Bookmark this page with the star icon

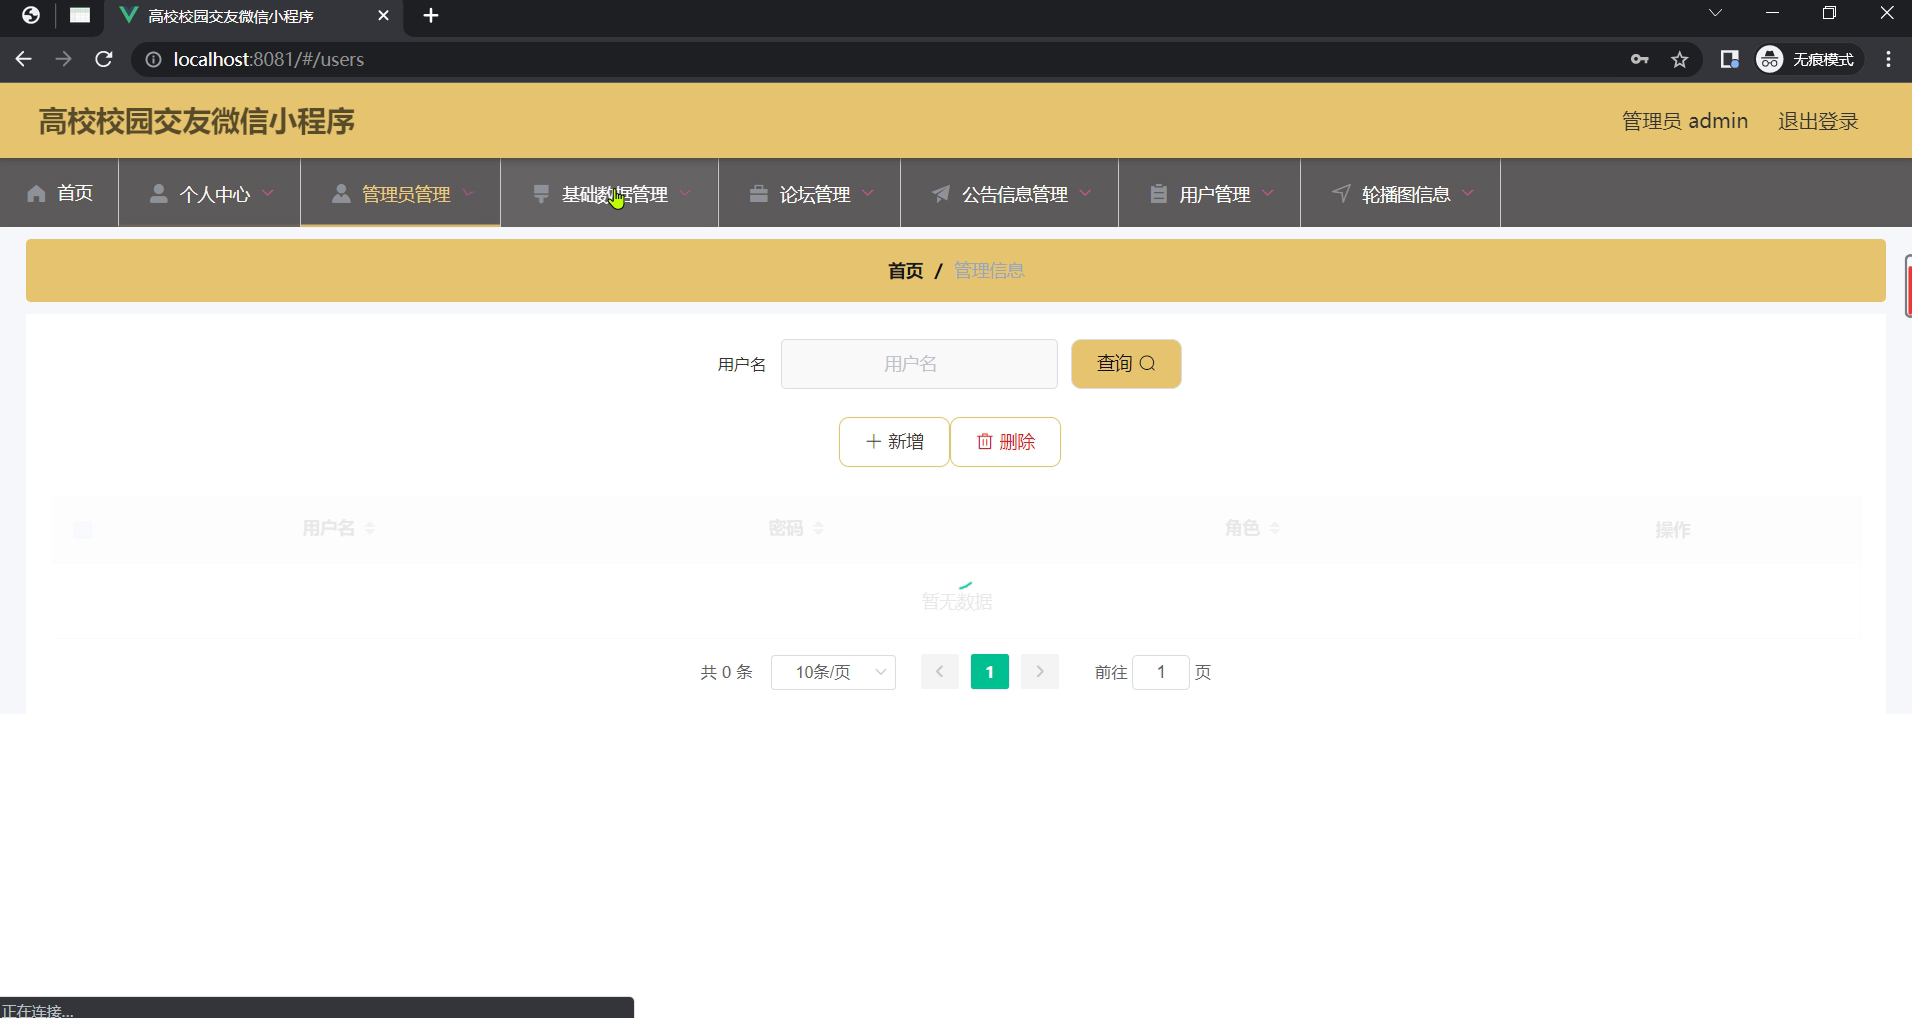pyautogui.click(x=1680, y=59)
